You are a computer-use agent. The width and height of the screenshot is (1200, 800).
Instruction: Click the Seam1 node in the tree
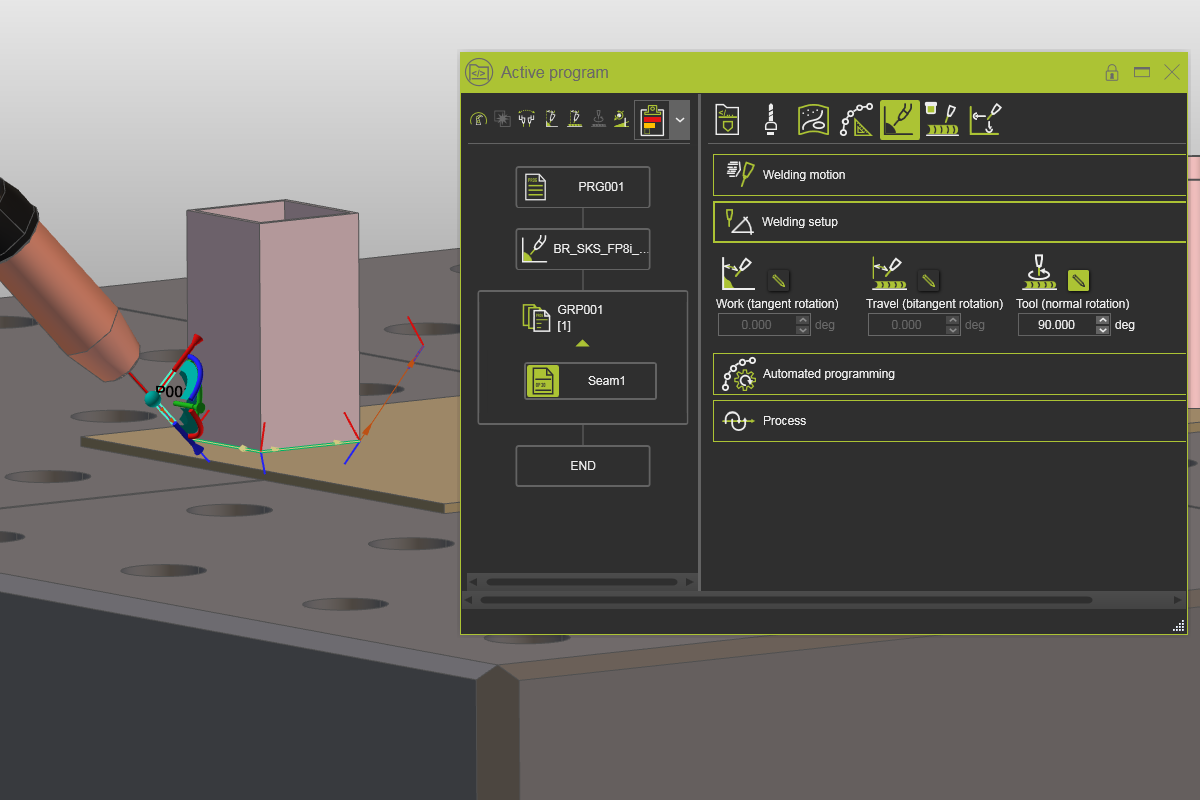click(x=589, y=381)
